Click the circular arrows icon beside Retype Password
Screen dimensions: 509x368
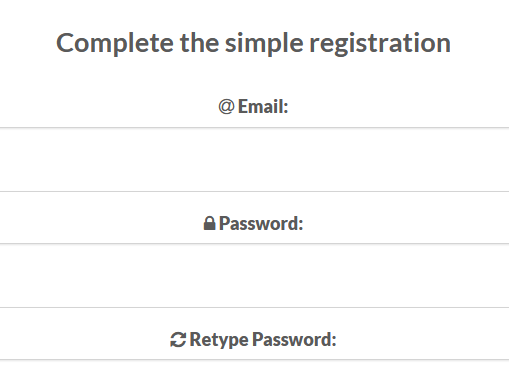(x=178, y=340)
